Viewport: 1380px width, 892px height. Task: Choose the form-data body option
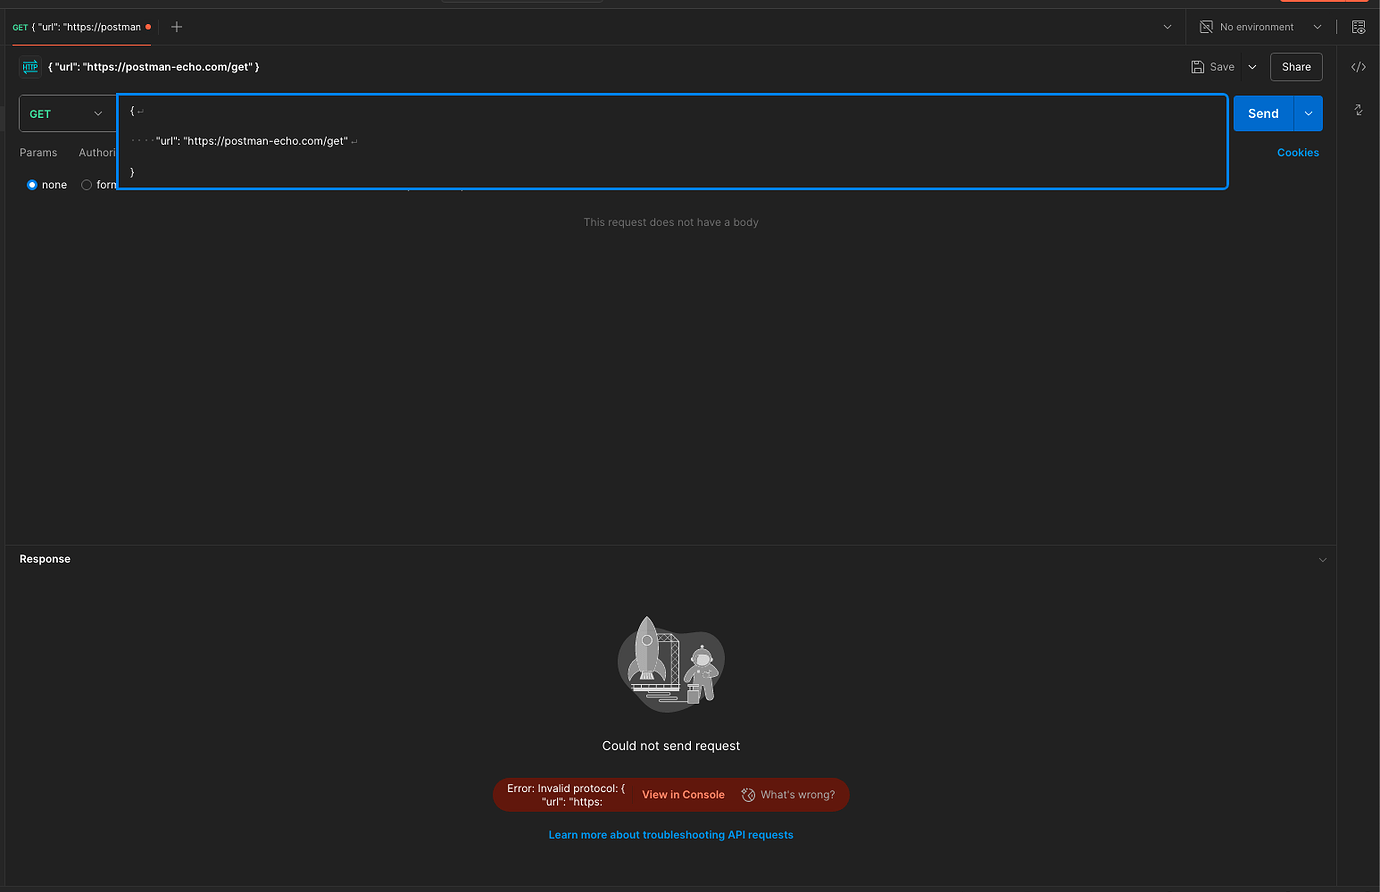[x=86, y=184]
